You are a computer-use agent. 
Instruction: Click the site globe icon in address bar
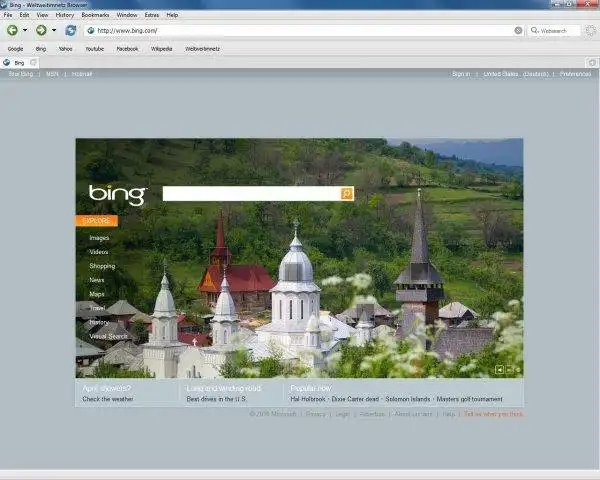point(91,31)
